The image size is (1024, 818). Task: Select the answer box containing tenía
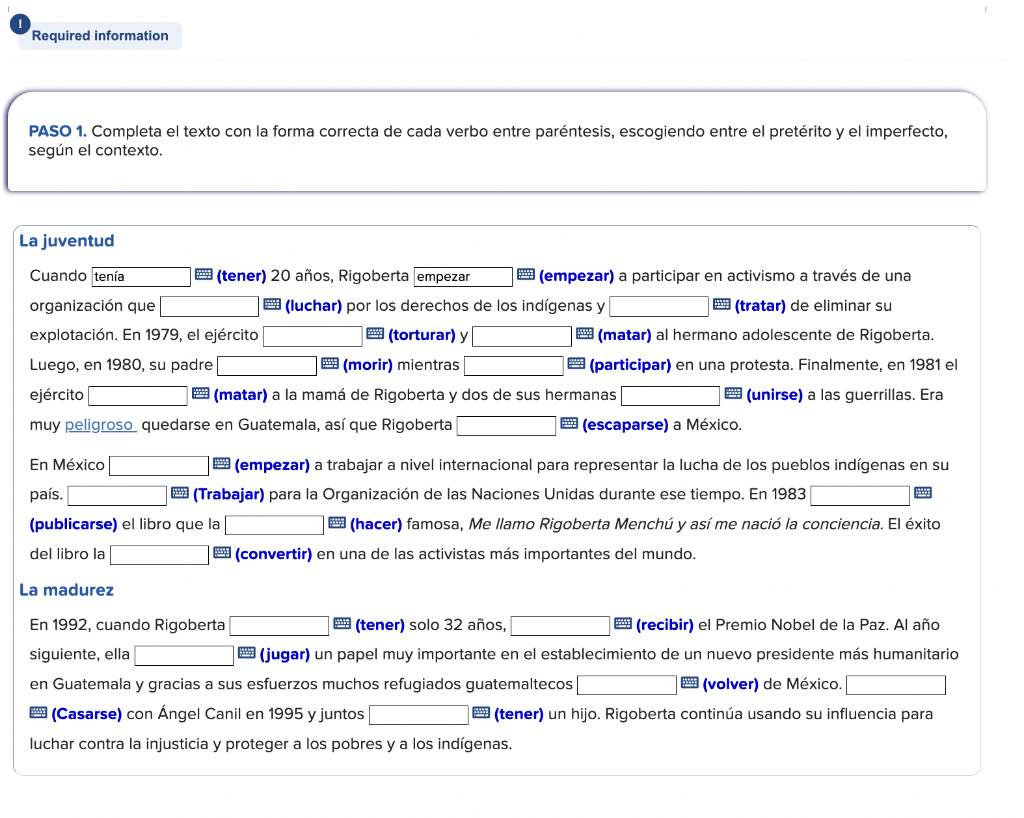140,276
